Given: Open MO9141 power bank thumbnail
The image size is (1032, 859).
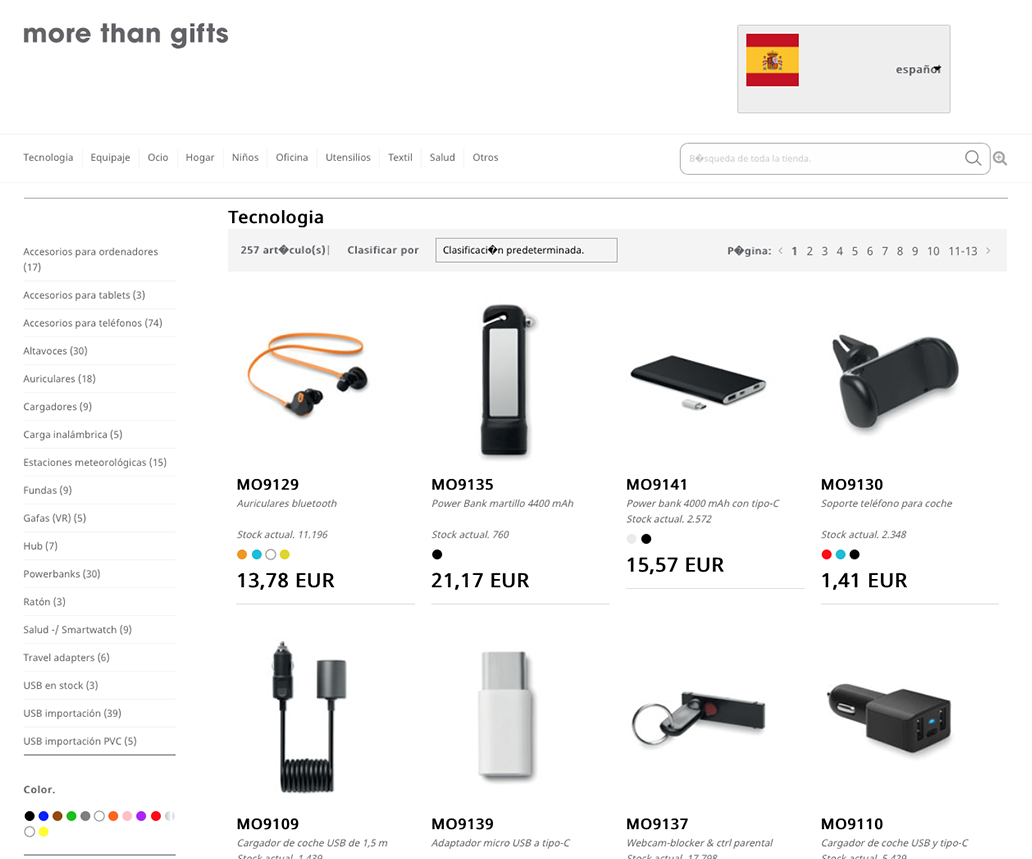Looking at the screenshot, I should [698, 382].
